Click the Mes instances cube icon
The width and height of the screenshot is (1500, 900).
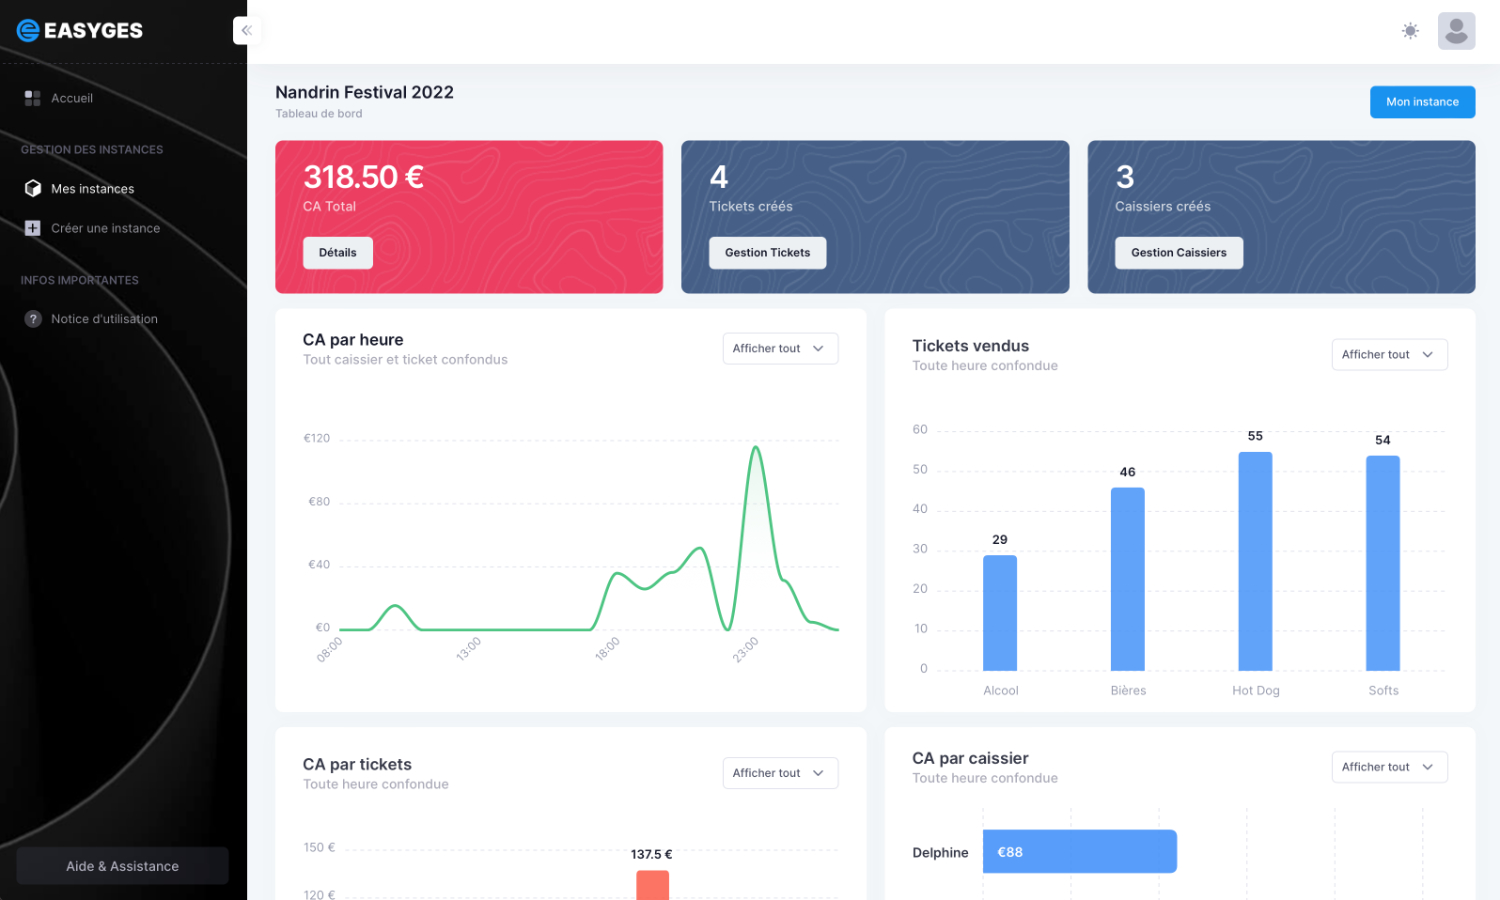coord(32,188)
